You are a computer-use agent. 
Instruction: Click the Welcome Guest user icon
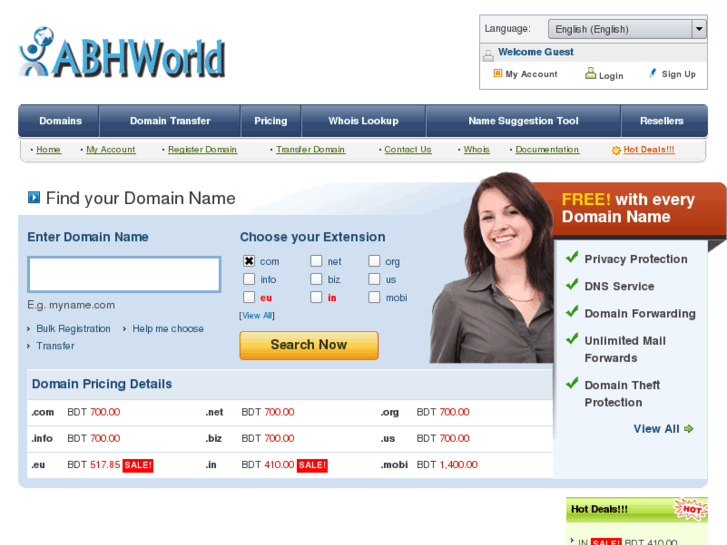point(488,55)
